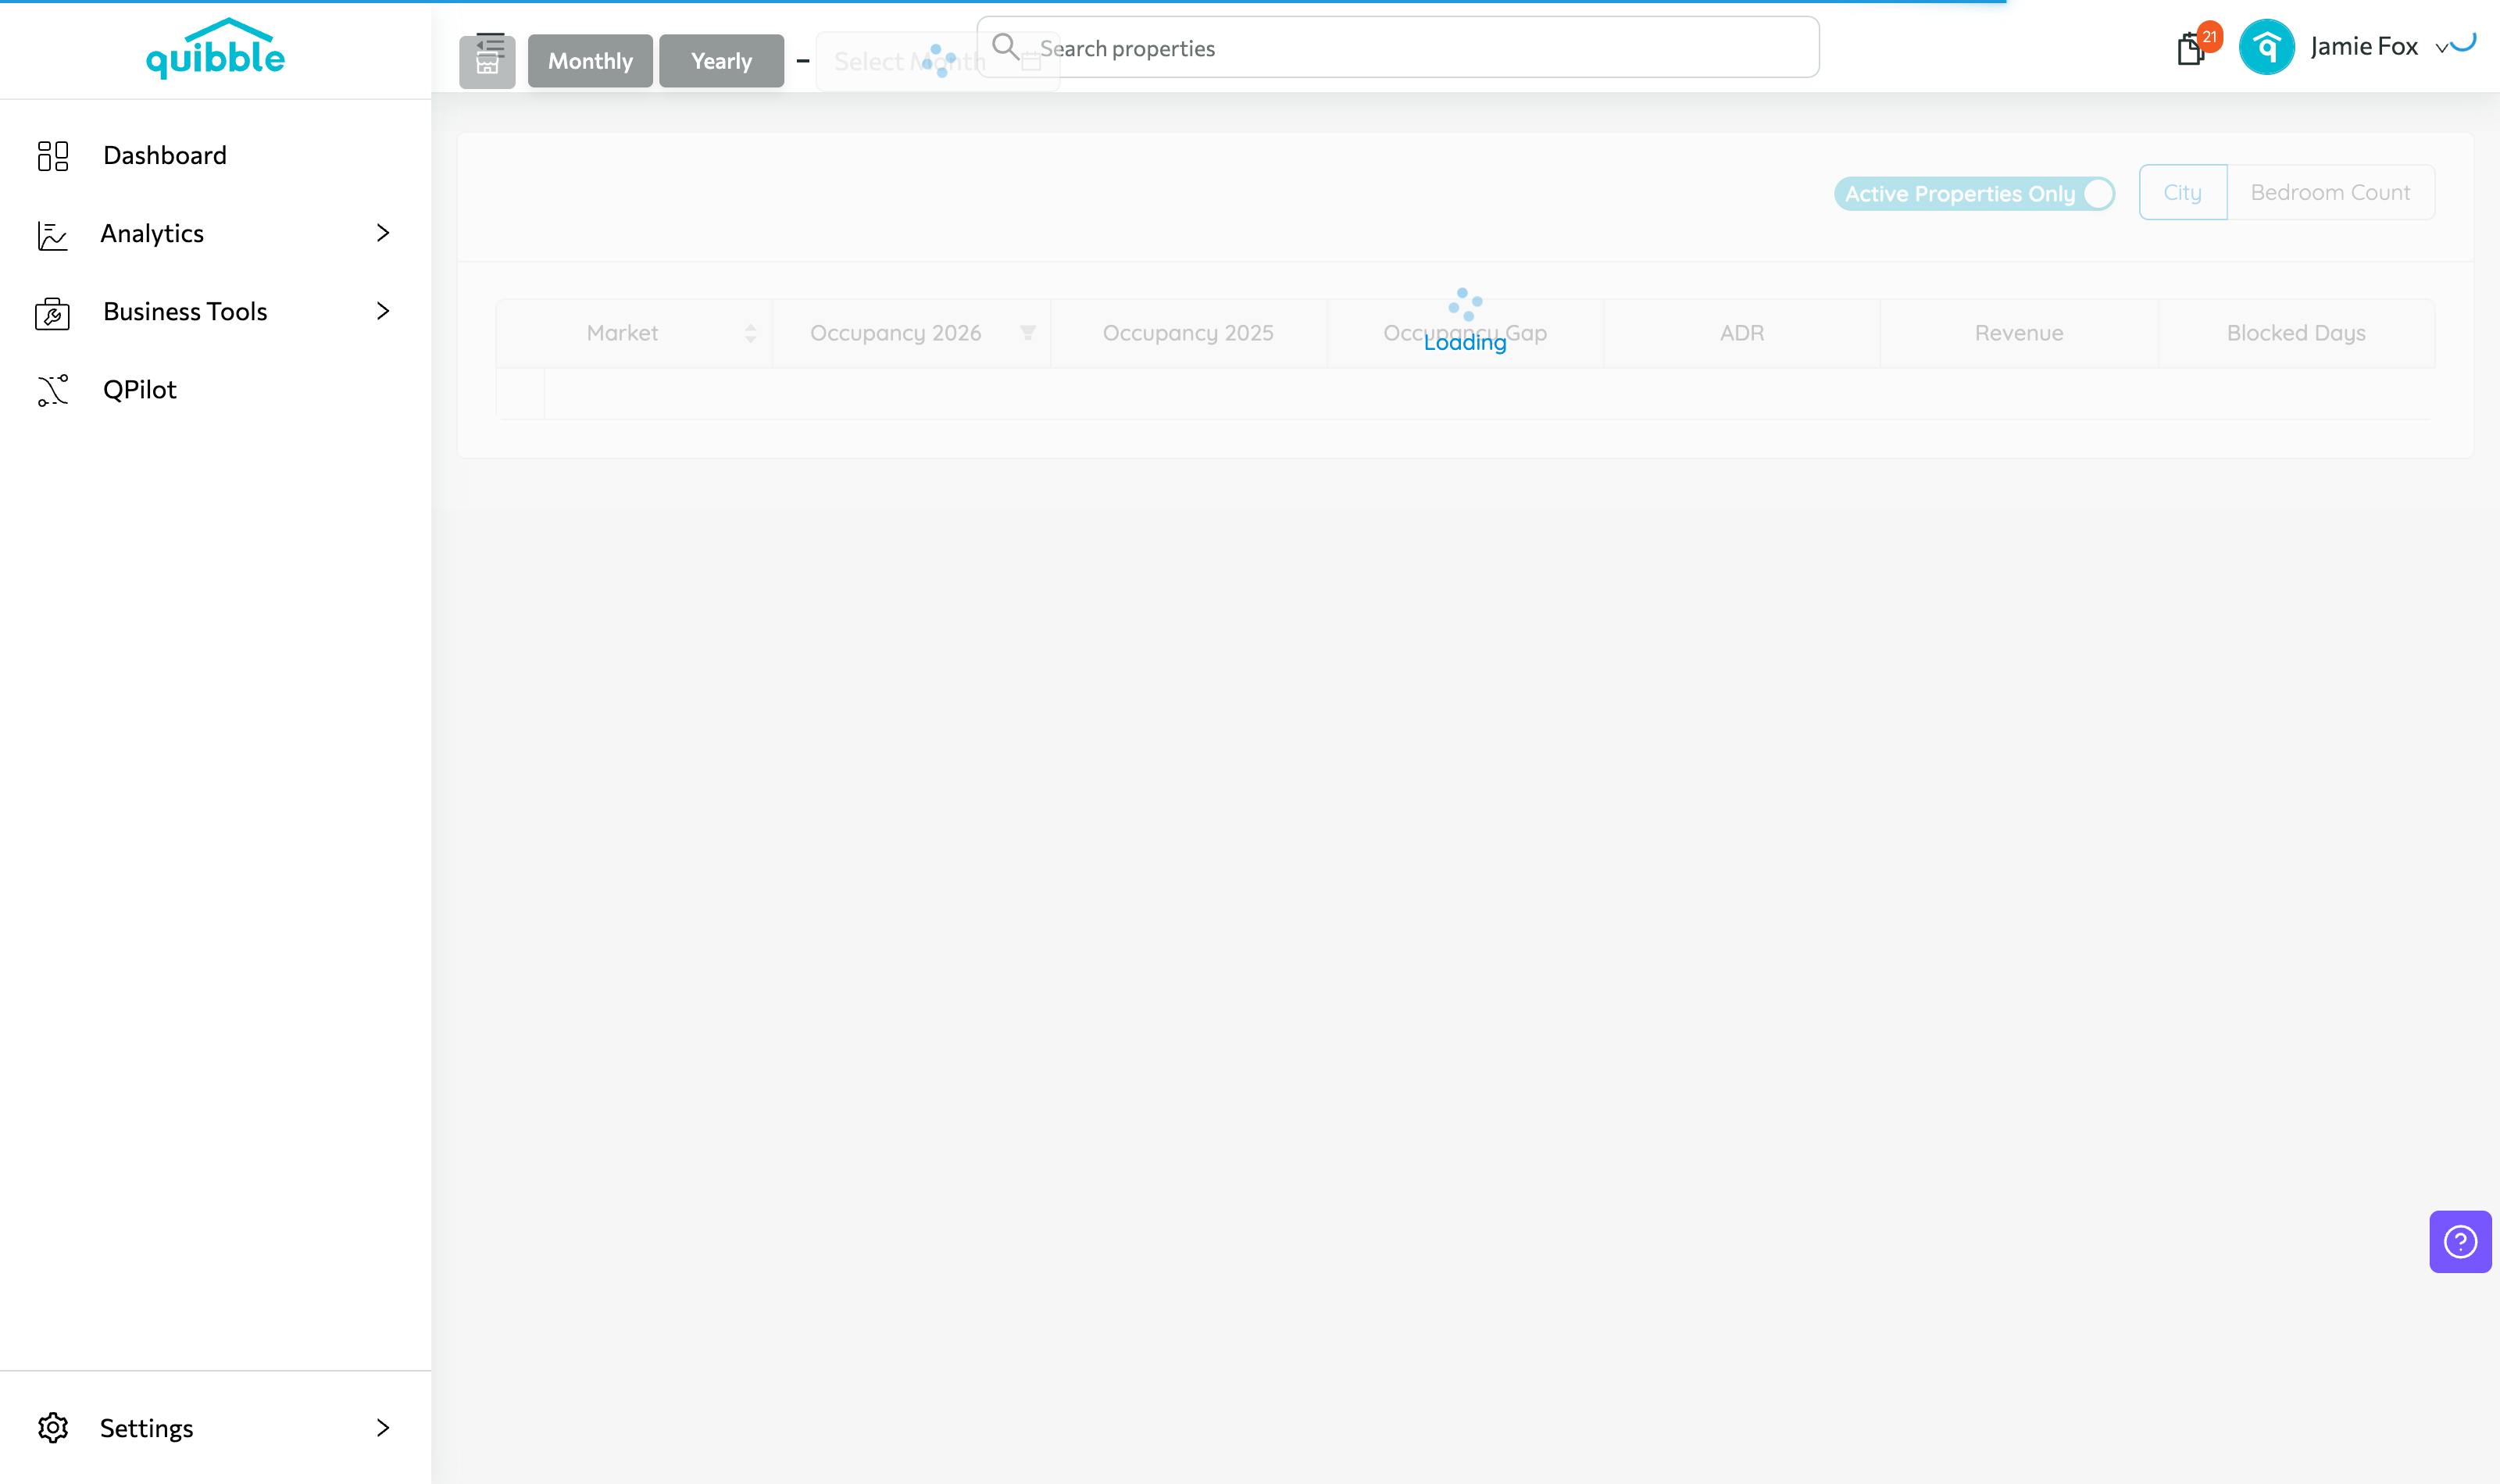Click the QPilot route icon
Image resolution: width=2500 pixels, height=1484 pixels.
pos(52,390)
